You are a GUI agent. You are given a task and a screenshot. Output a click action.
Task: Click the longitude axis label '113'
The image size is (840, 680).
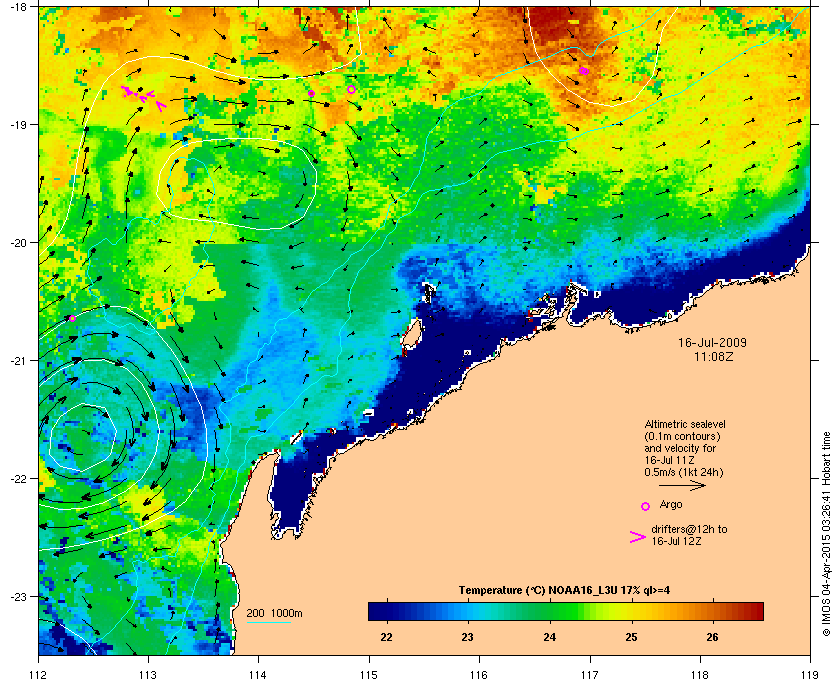pos(148,675)
